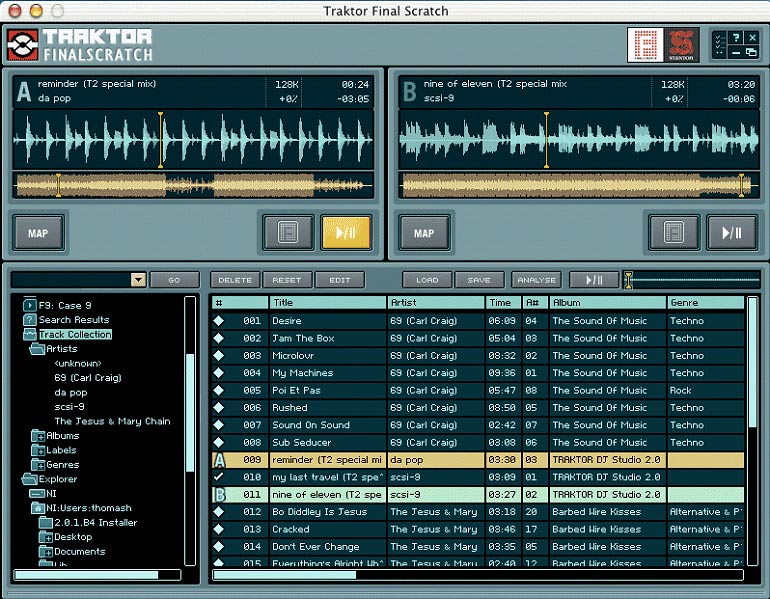The width and height of the screenshot is (770, 599).
Task: Click the NI:Users:thomash home folder icon
Action: [x=37, y=508]
